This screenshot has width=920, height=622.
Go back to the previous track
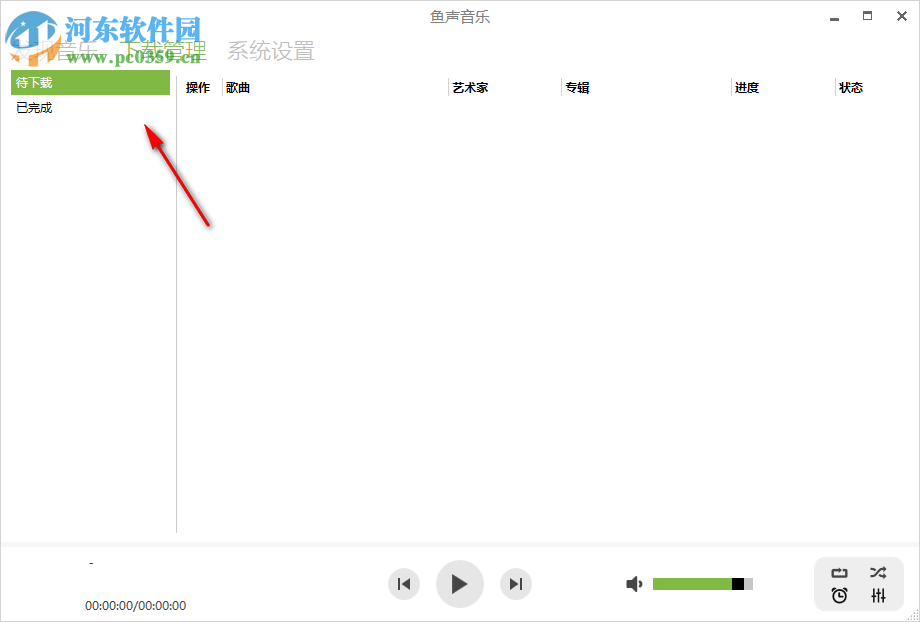point(404,584)
